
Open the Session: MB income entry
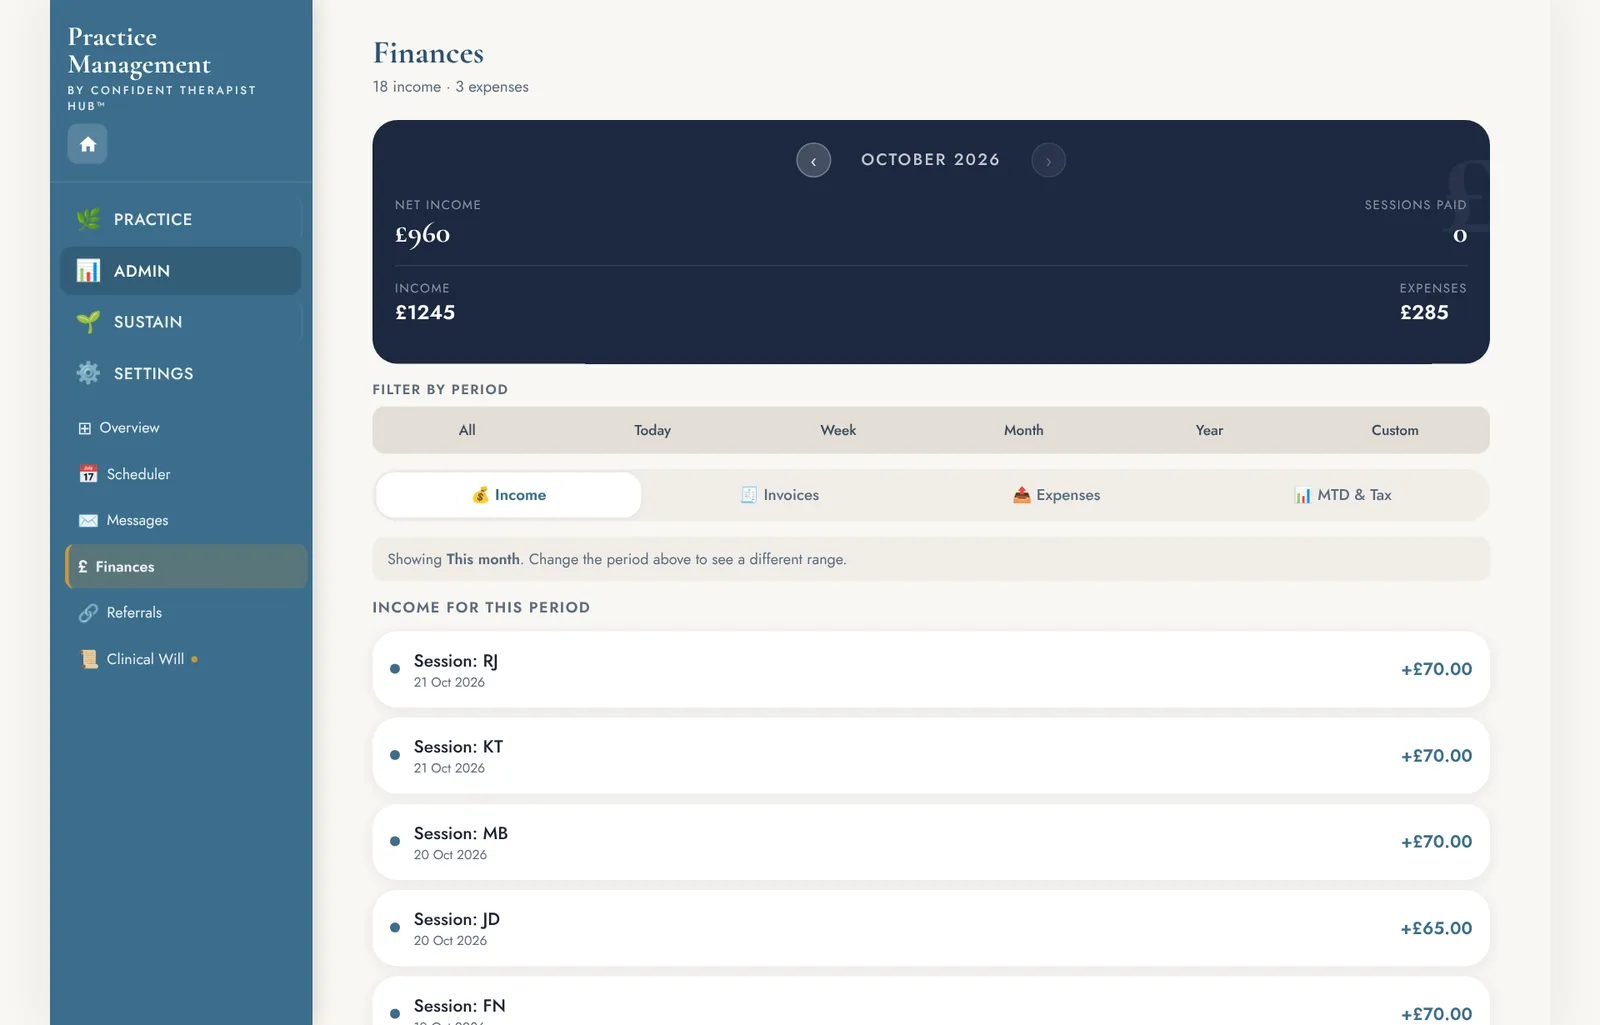click(x=931, y=842)
